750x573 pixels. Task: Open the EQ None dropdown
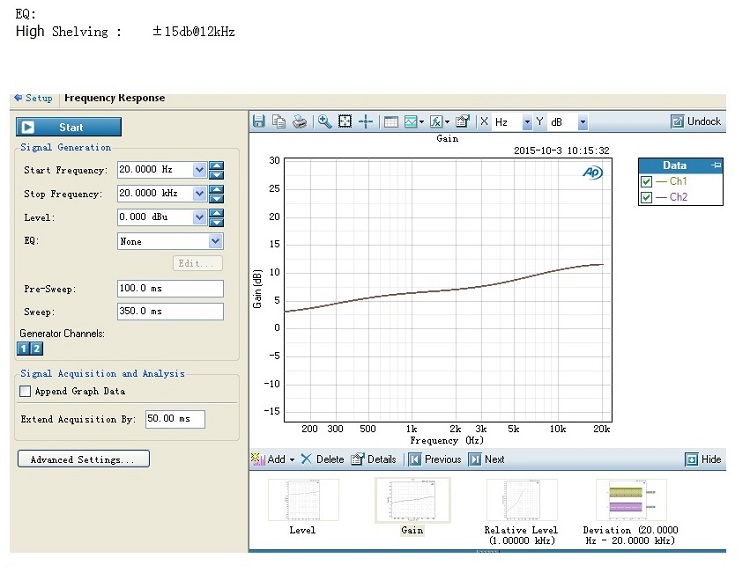pyautogui.click(x=170, y=241)
